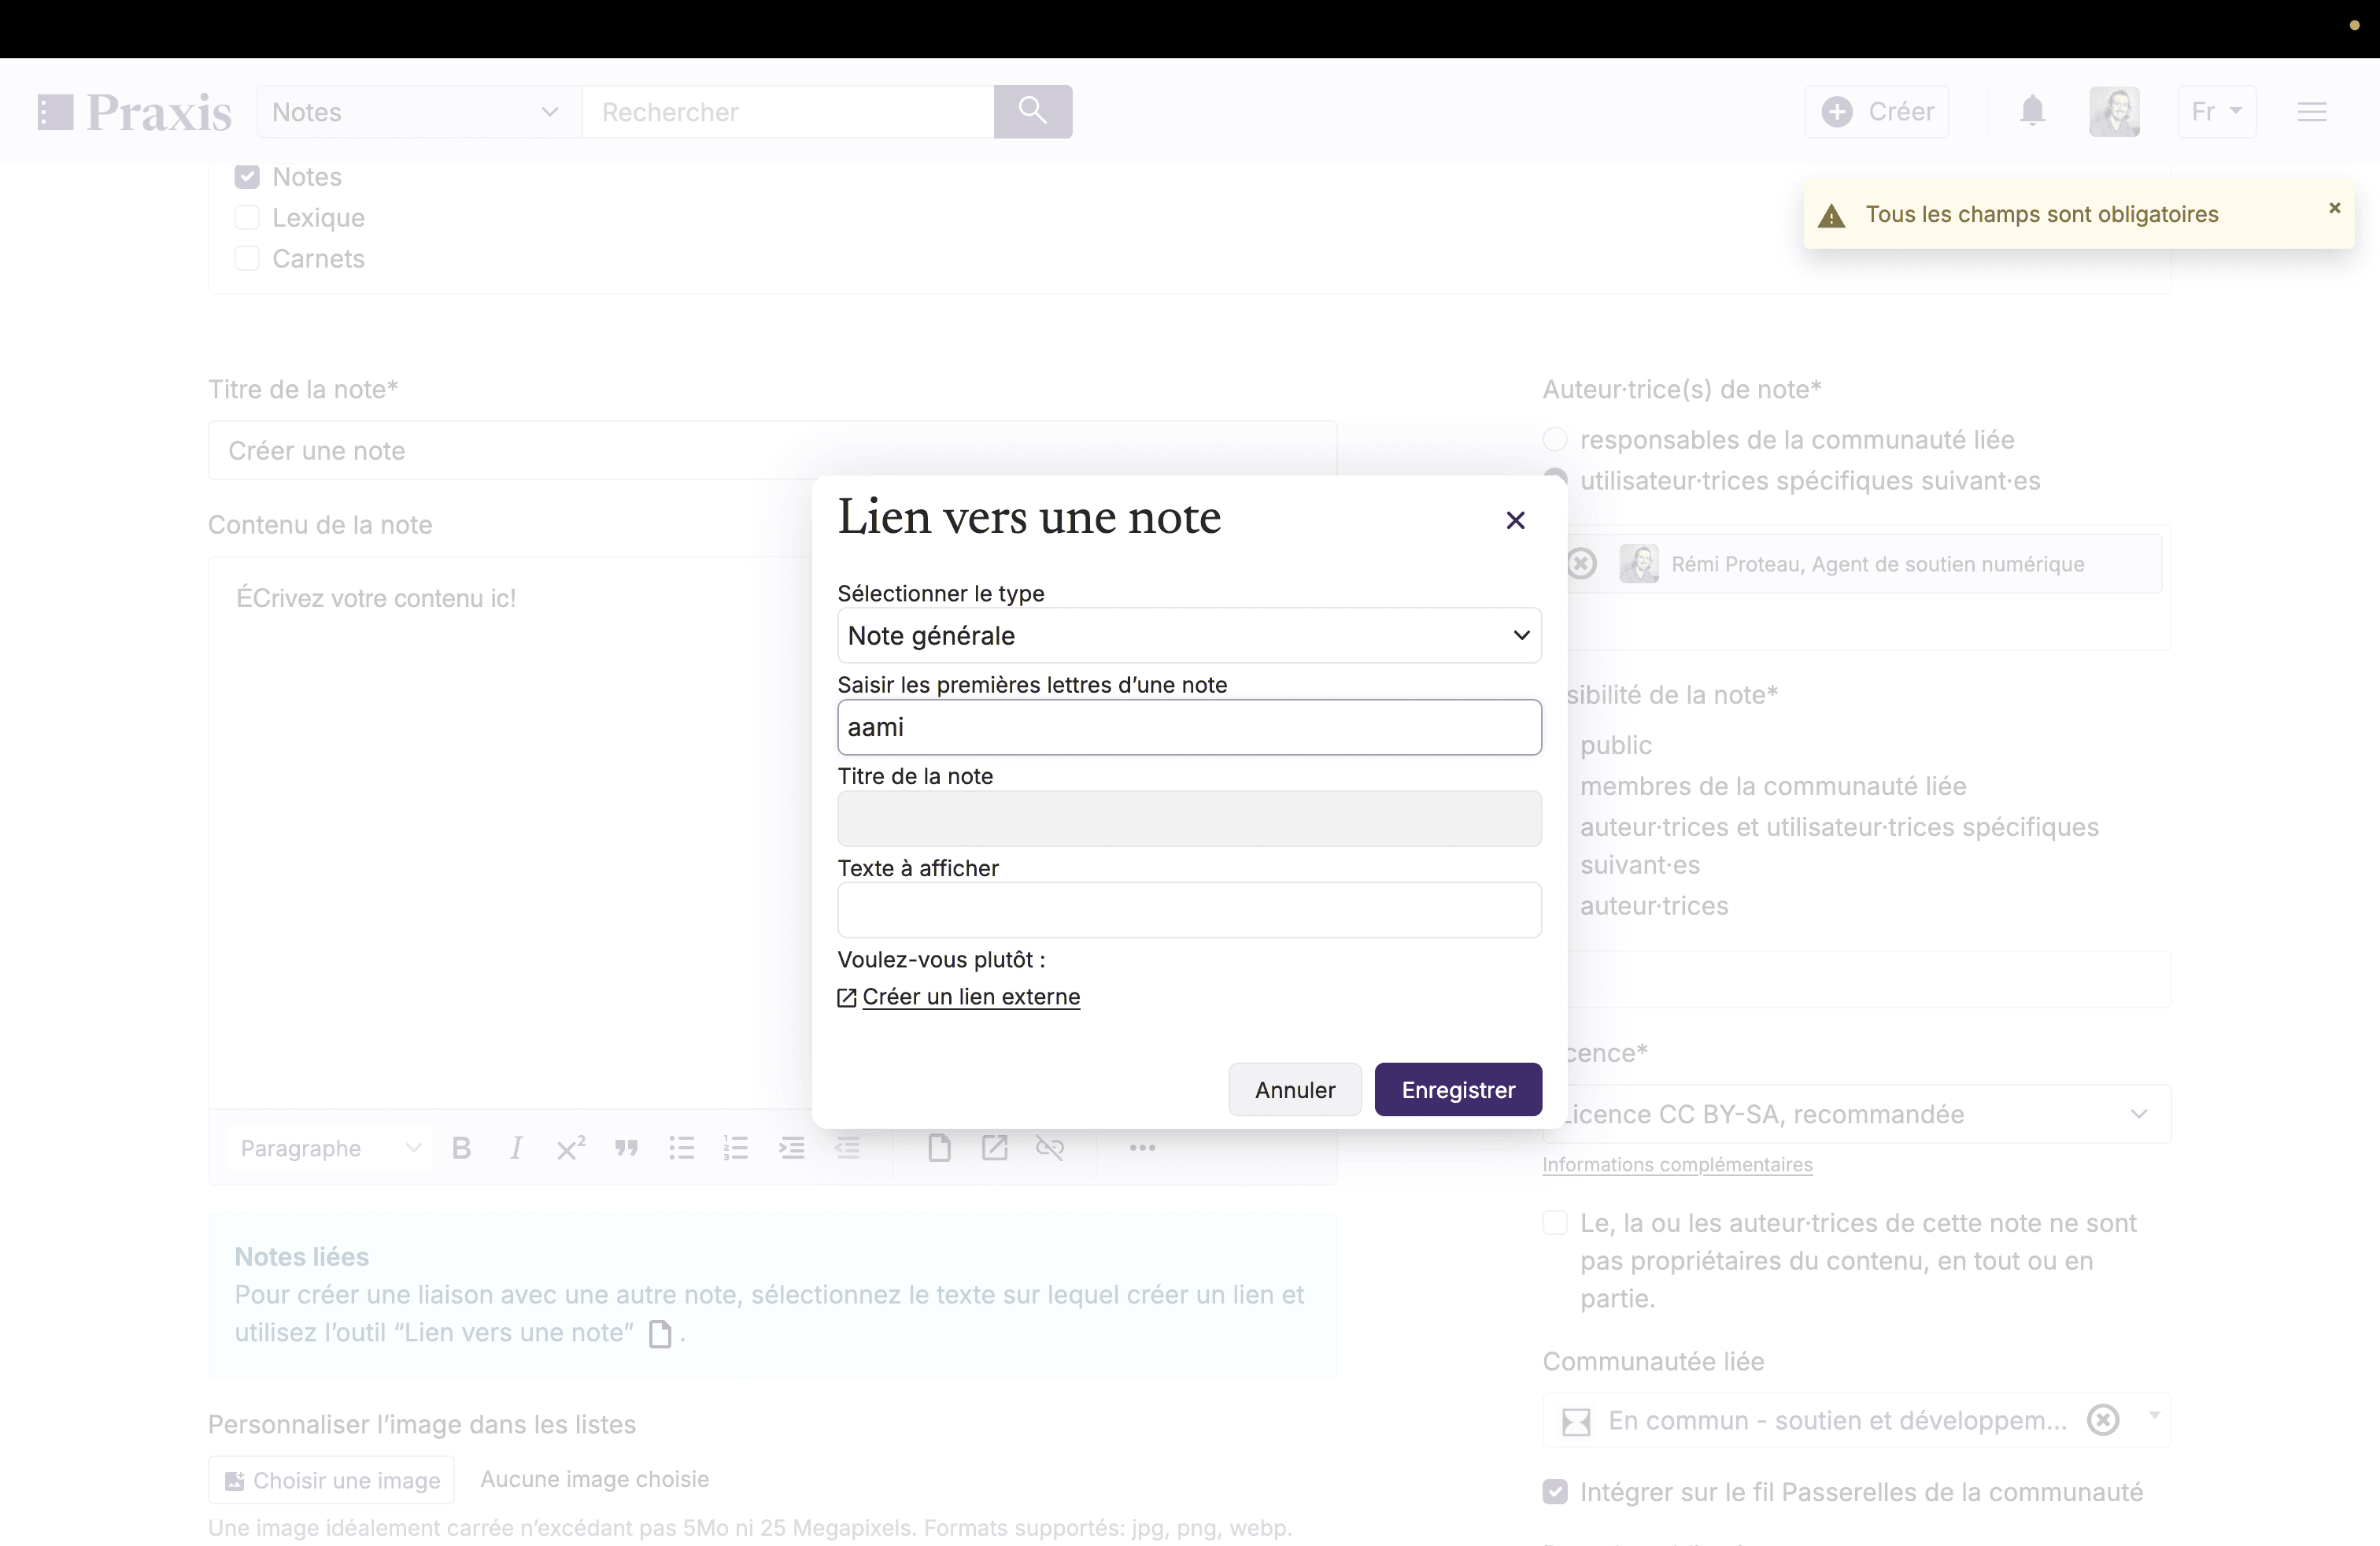Click Enregistrer in the dialog

[x=1458, y=1089]
